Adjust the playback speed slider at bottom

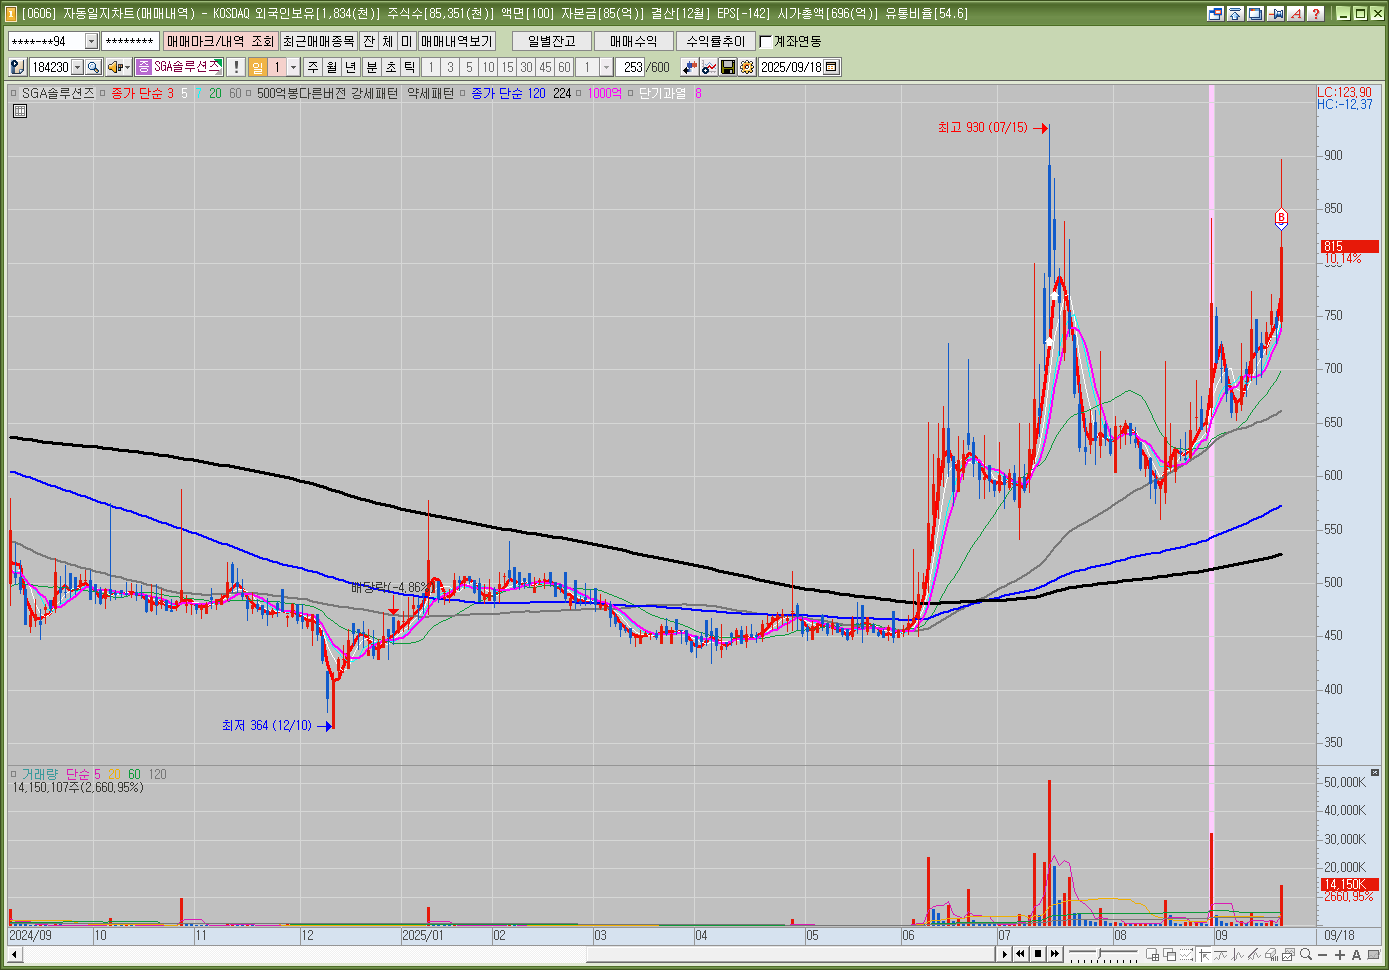click(1103, 954)
